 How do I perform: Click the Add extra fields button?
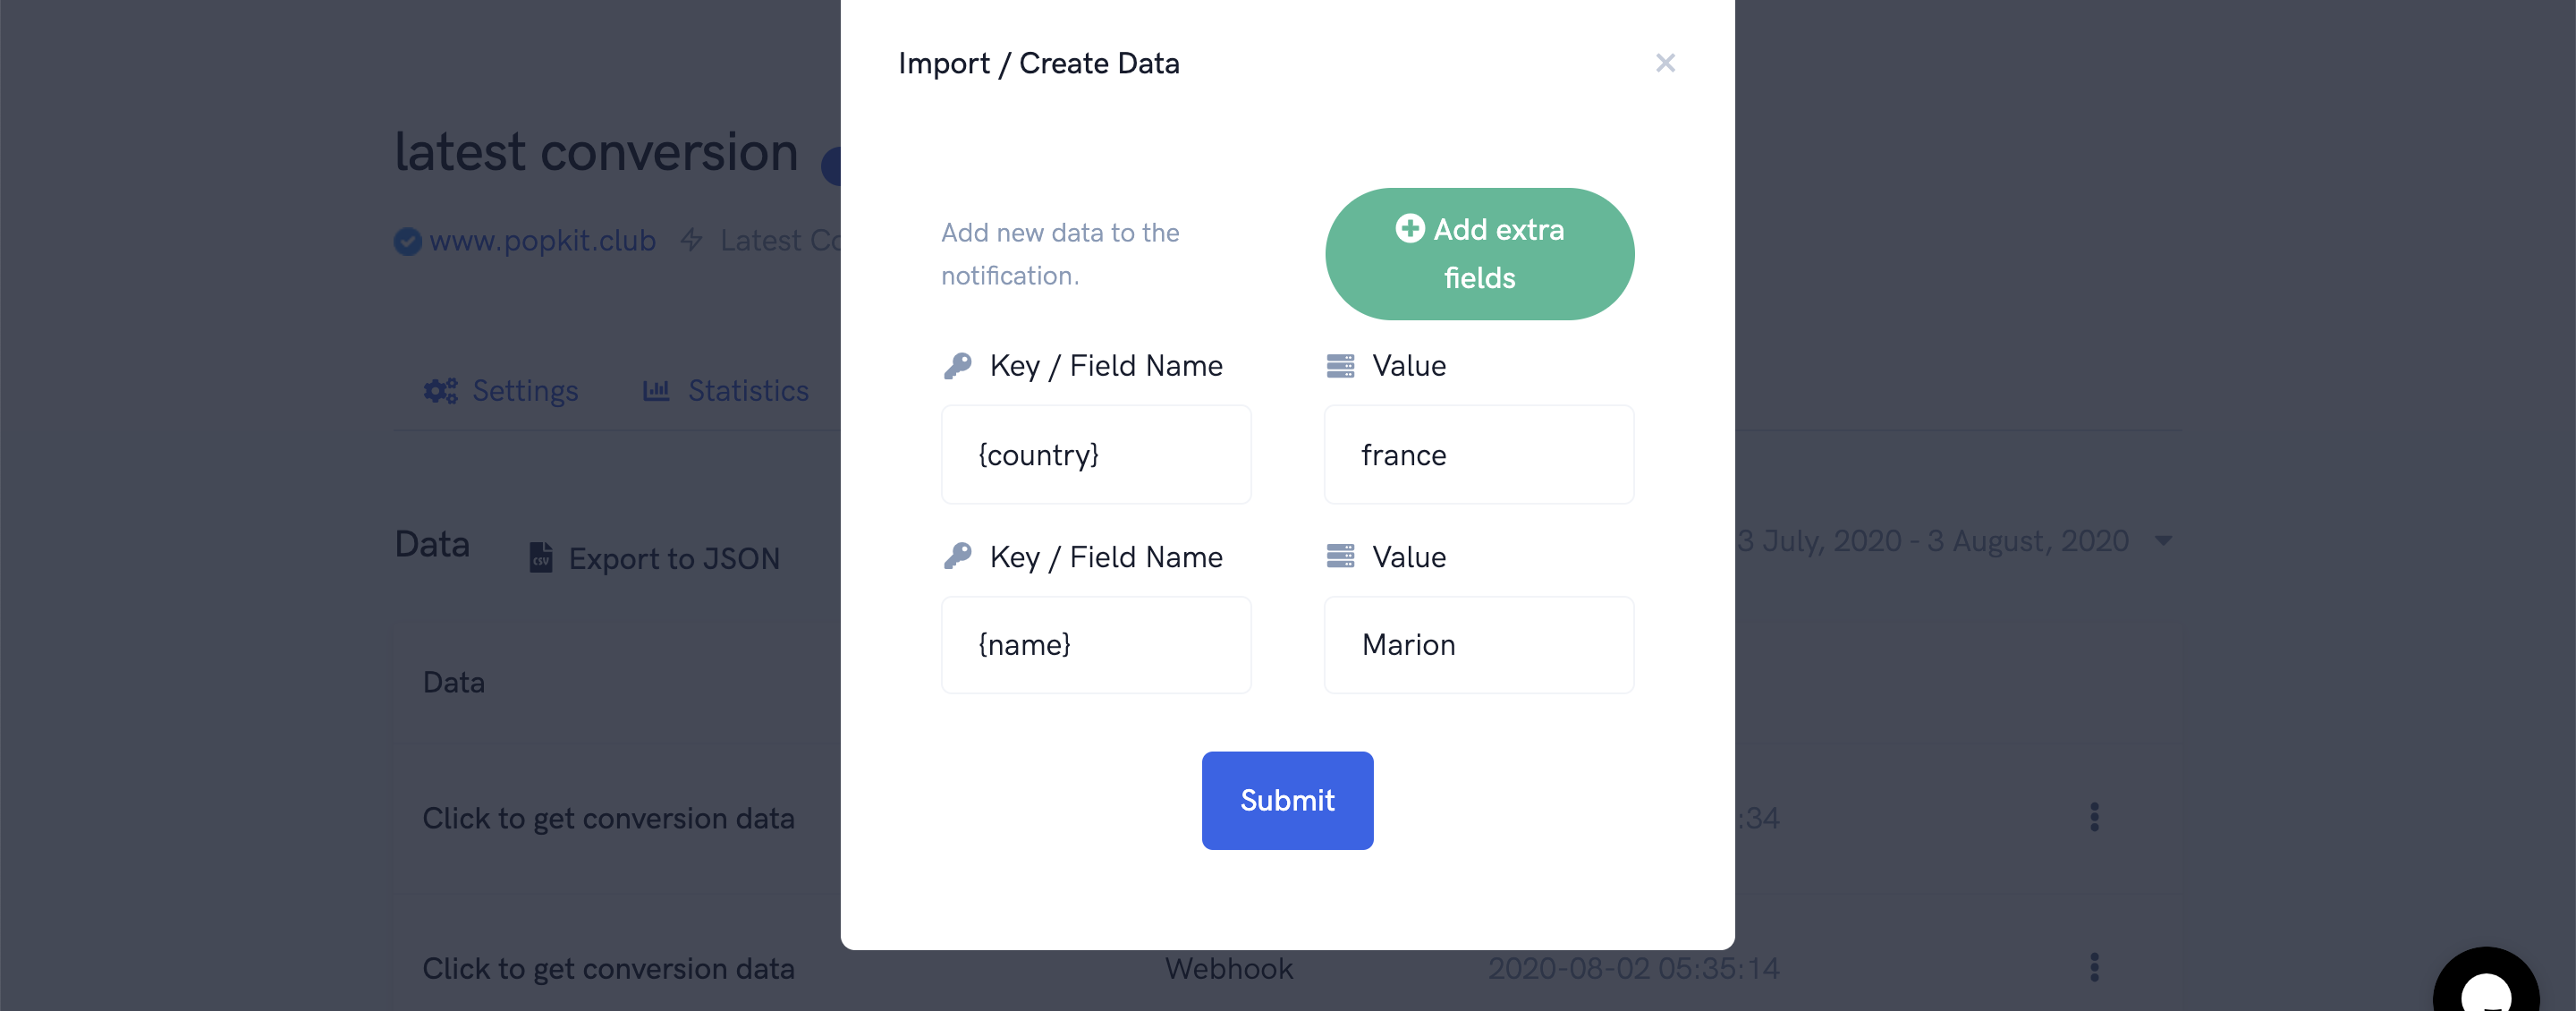click(x=1479, y=254)
